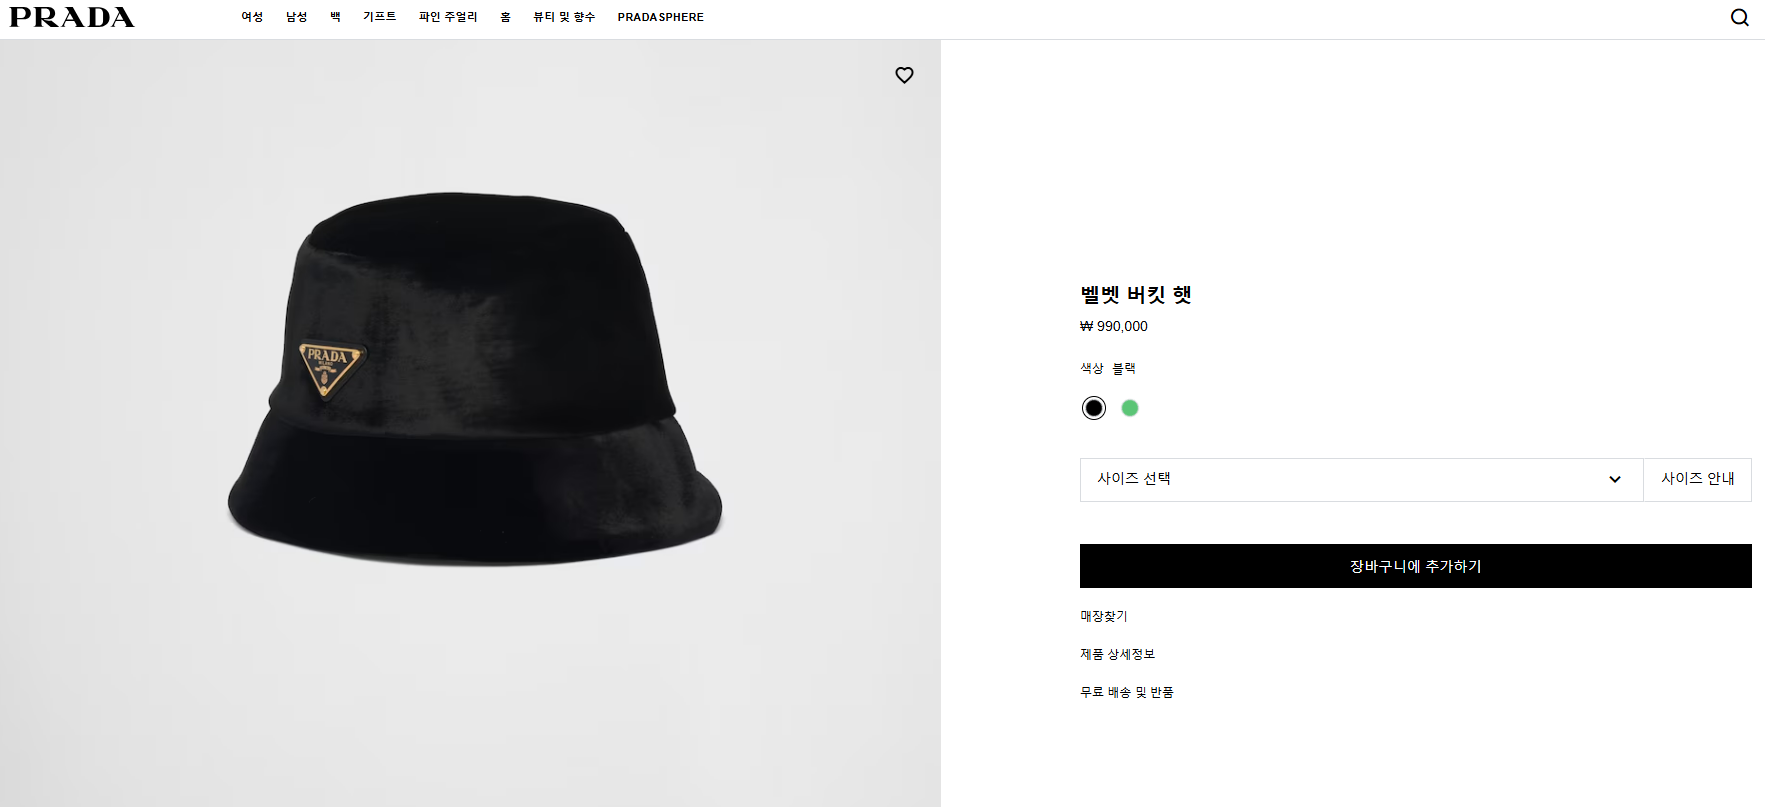
Task: Open the 뷰티 및 향수 menu
Action: tap(564, 17)
